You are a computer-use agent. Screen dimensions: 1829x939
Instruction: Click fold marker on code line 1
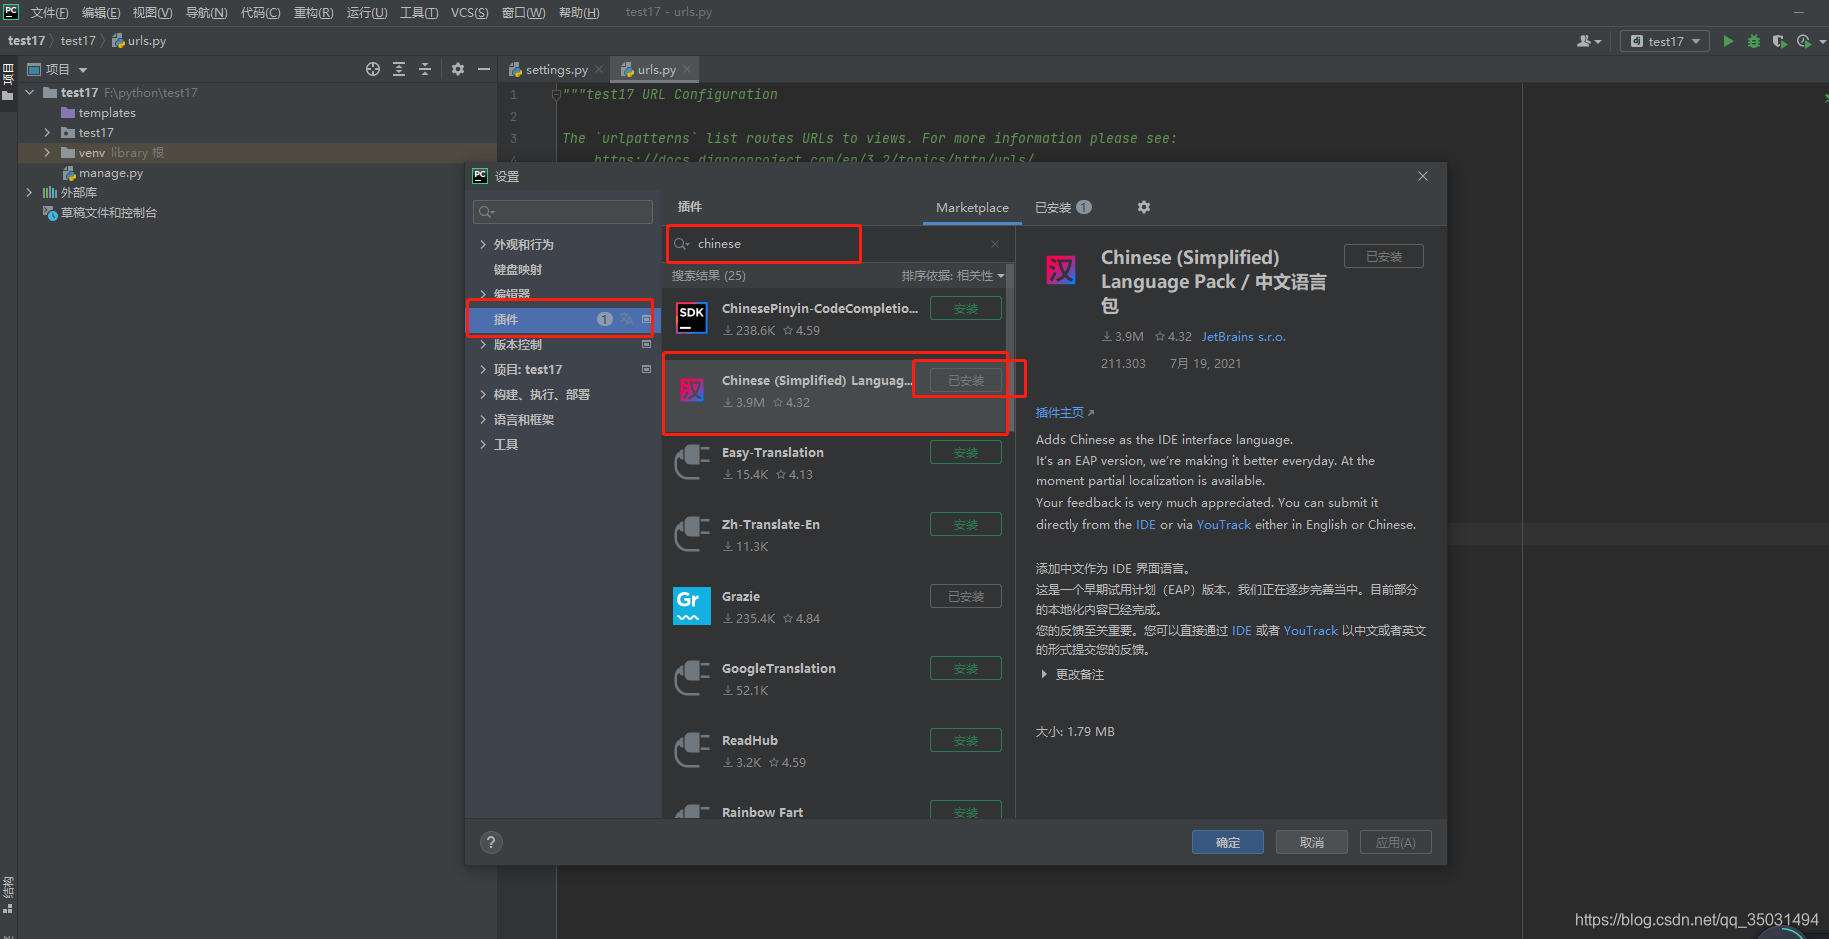pyautogui.click(x=556, y=95)
